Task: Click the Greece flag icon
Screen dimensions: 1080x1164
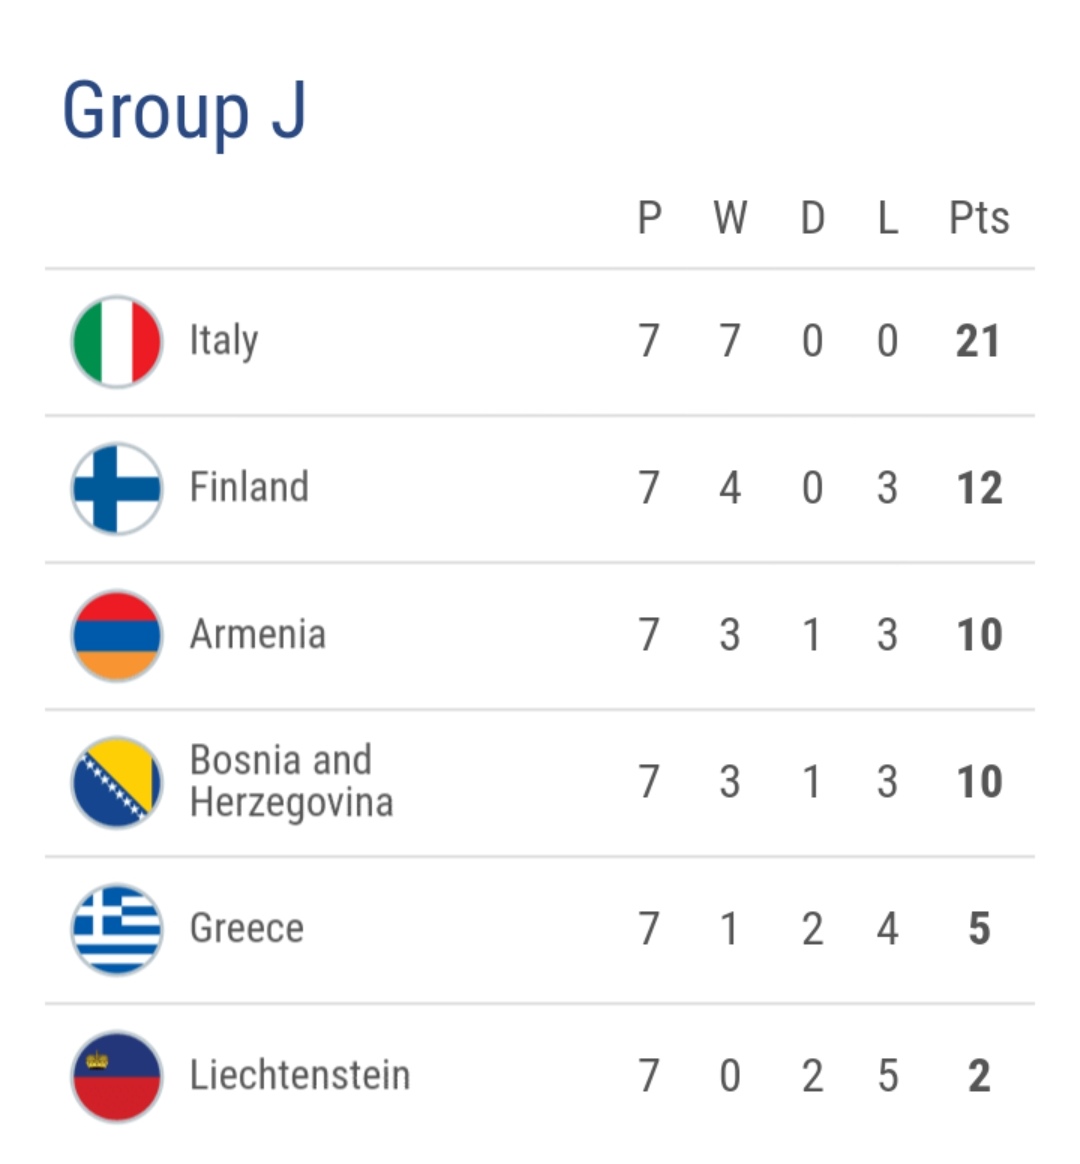Action: pyautogui.click(x=117, y=929)
